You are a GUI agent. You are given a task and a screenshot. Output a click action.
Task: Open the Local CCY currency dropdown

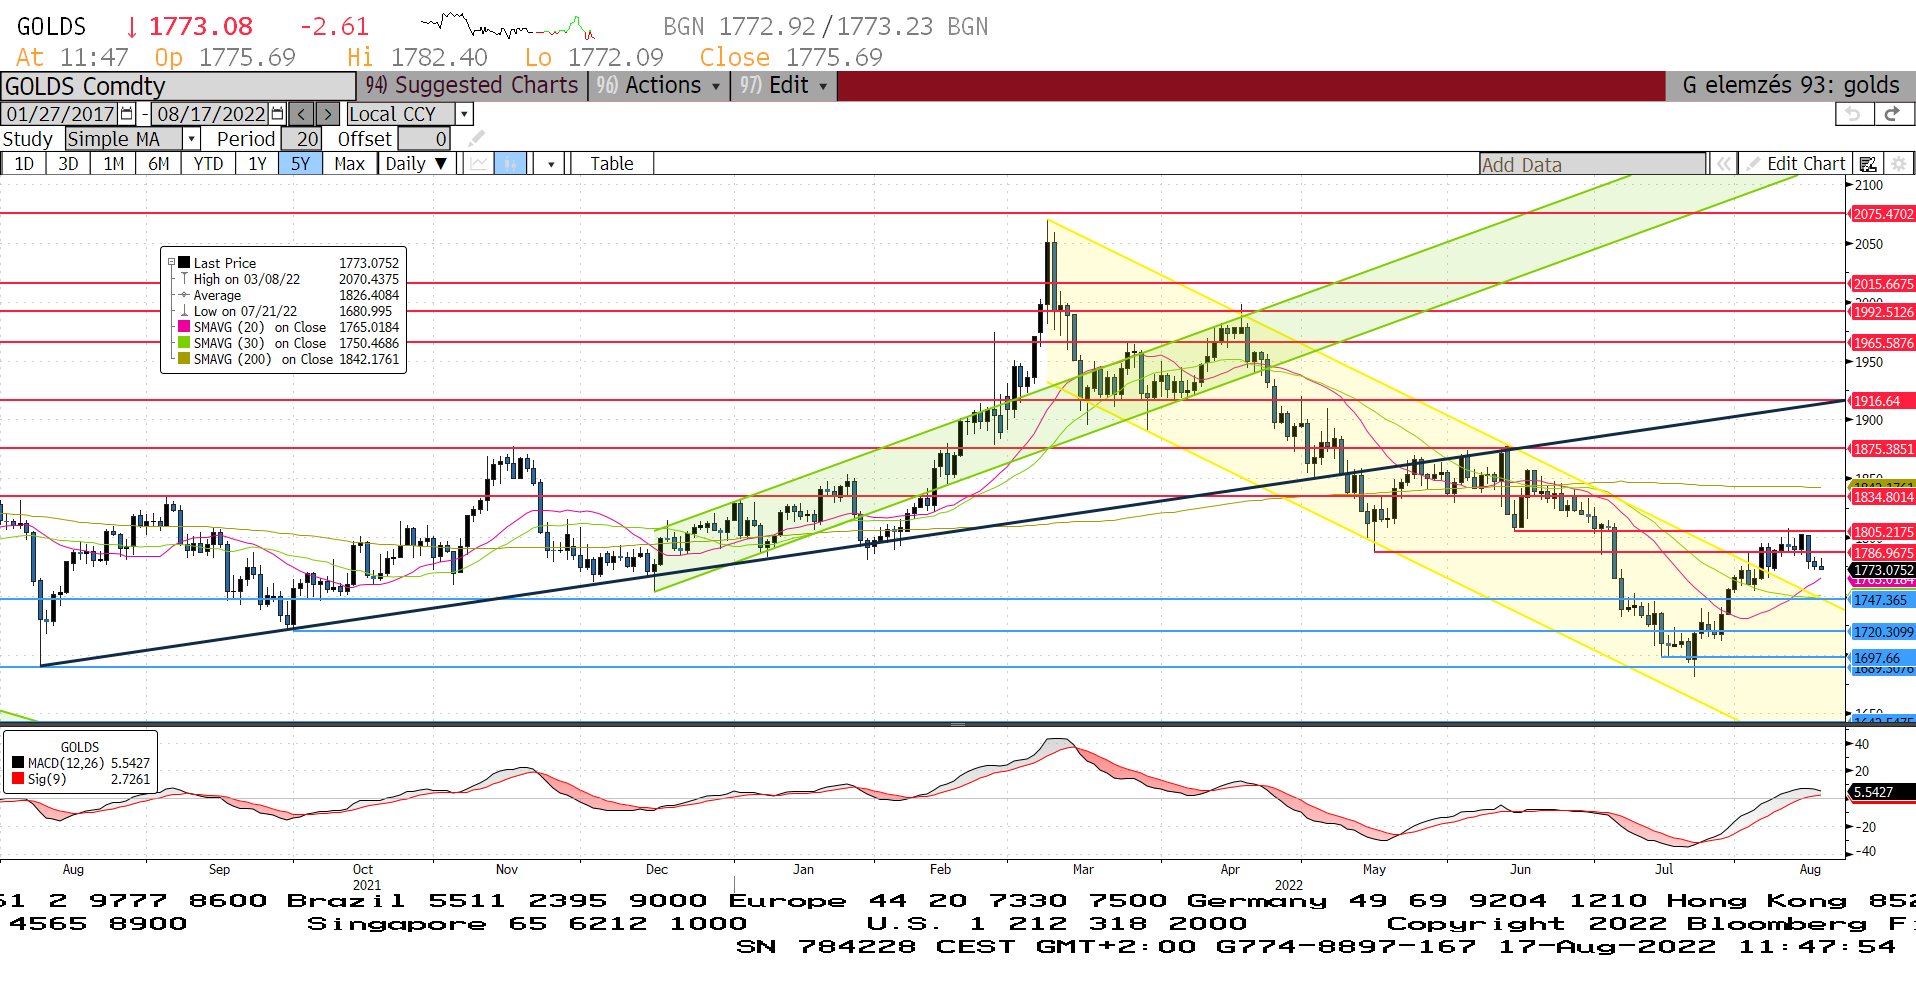click(464, 114)
